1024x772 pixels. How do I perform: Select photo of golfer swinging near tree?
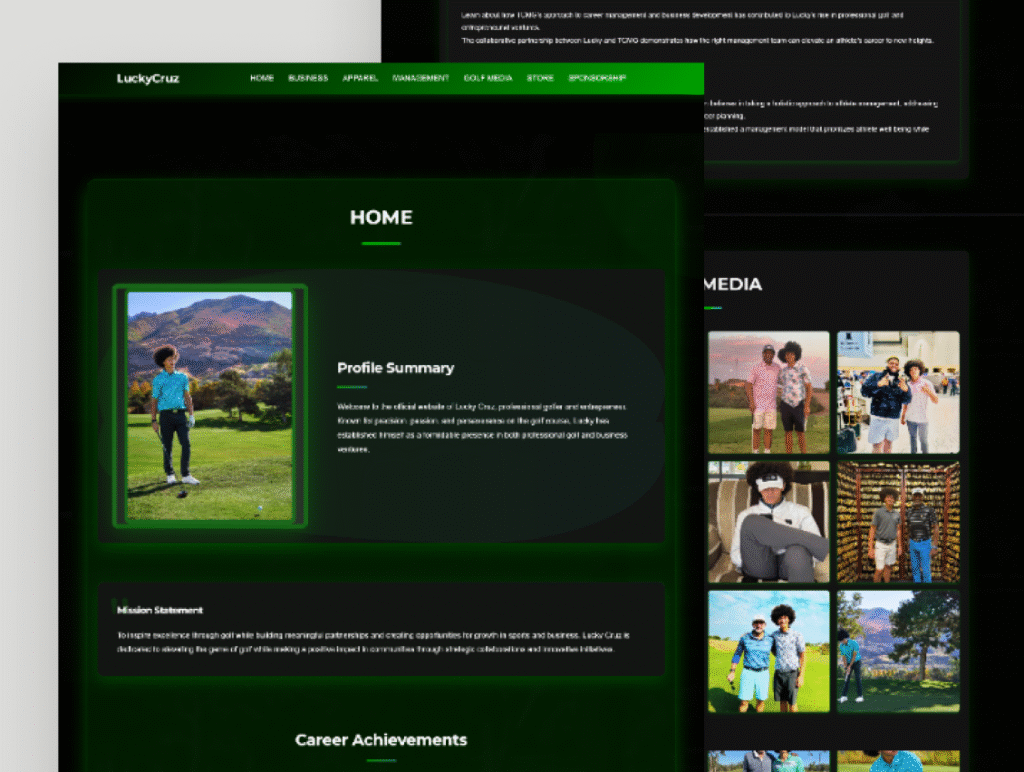[x=898, y=651]
